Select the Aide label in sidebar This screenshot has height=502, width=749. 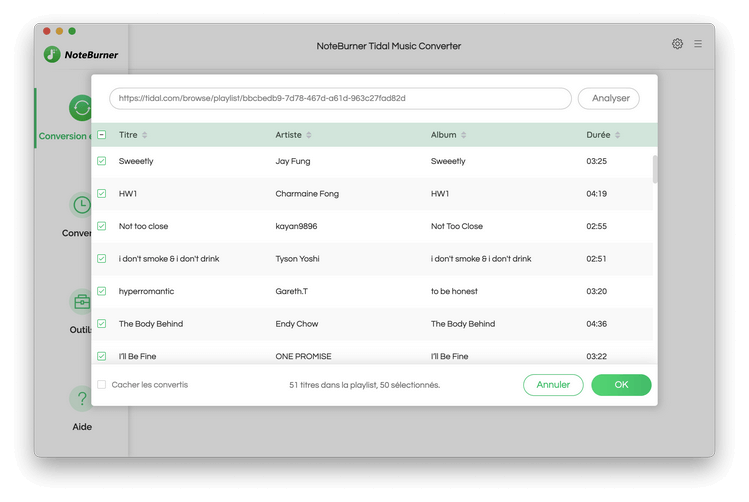(x=82, y=427)
